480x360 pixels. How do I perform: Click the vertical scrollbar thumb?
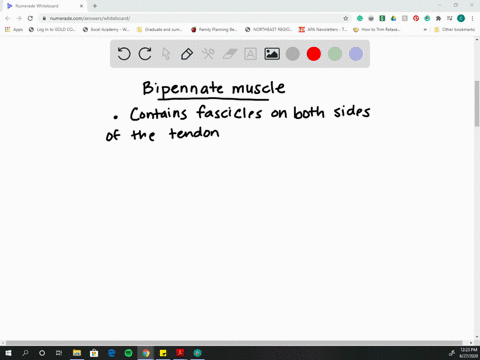(x=477, y=103)
